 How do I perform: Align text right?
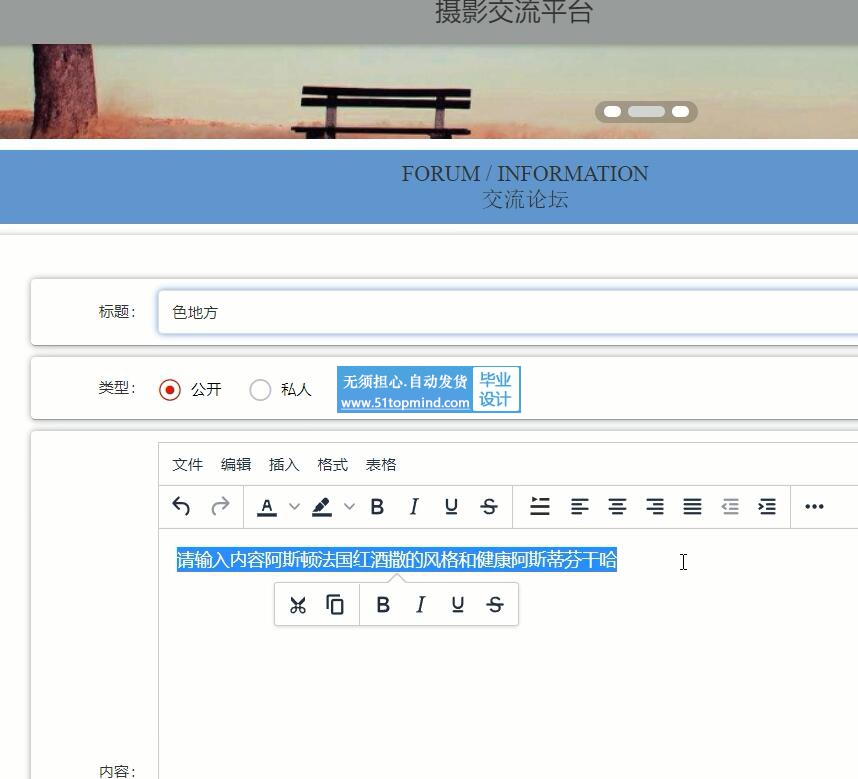point(654,507)
